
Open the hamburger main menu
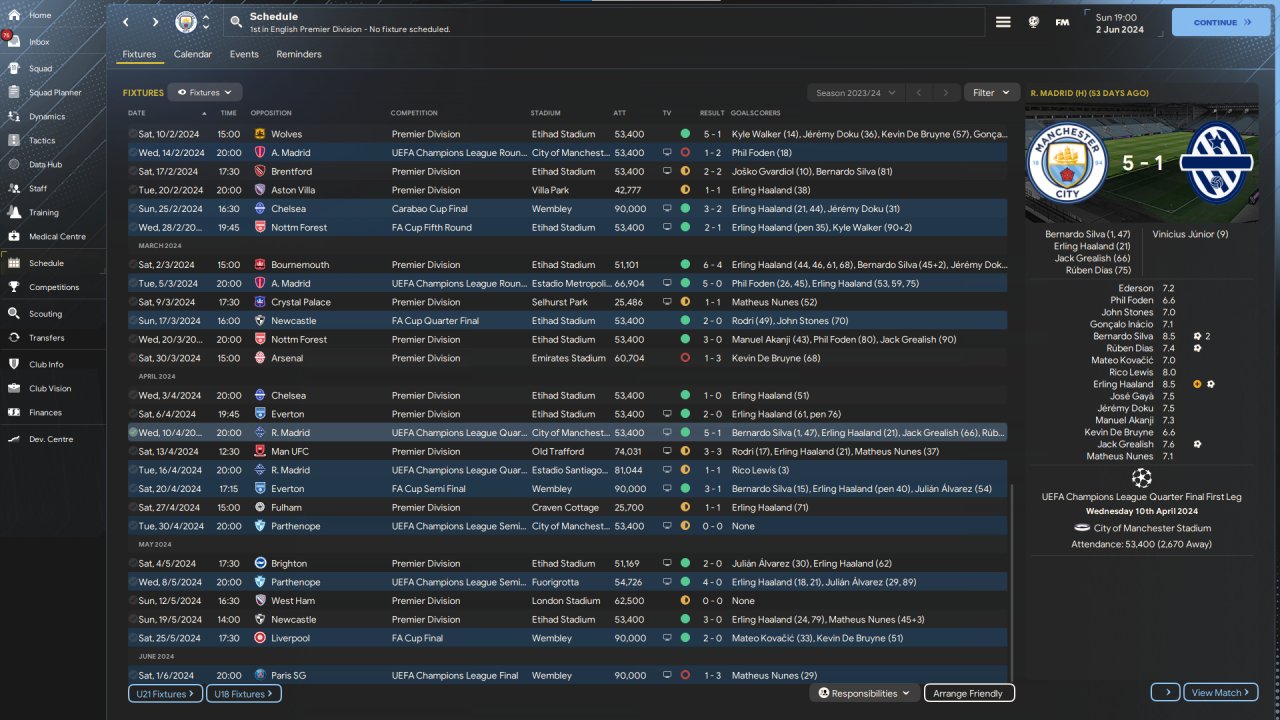click(x=1003, y=22)
